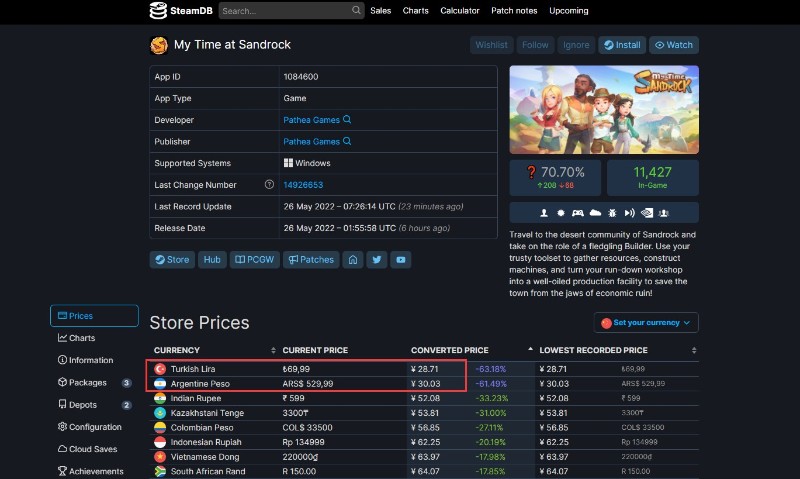Open the Store page button
Screen dimensions: 800x479
[172, 260]
